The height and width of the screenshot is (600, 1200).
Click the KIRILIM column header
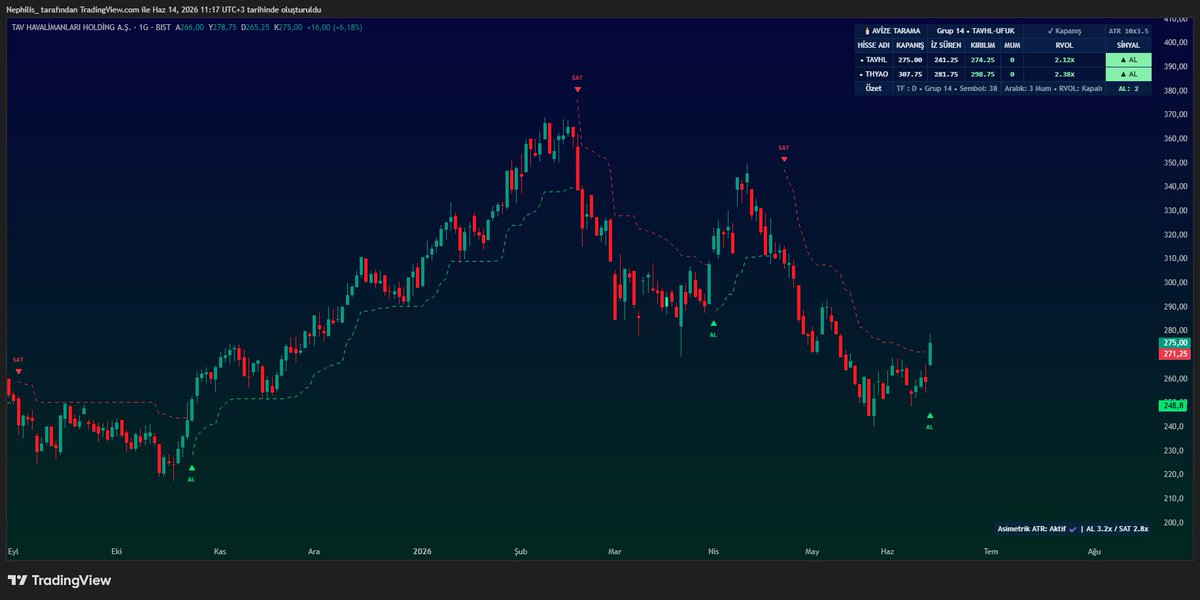tap(983, 45)
